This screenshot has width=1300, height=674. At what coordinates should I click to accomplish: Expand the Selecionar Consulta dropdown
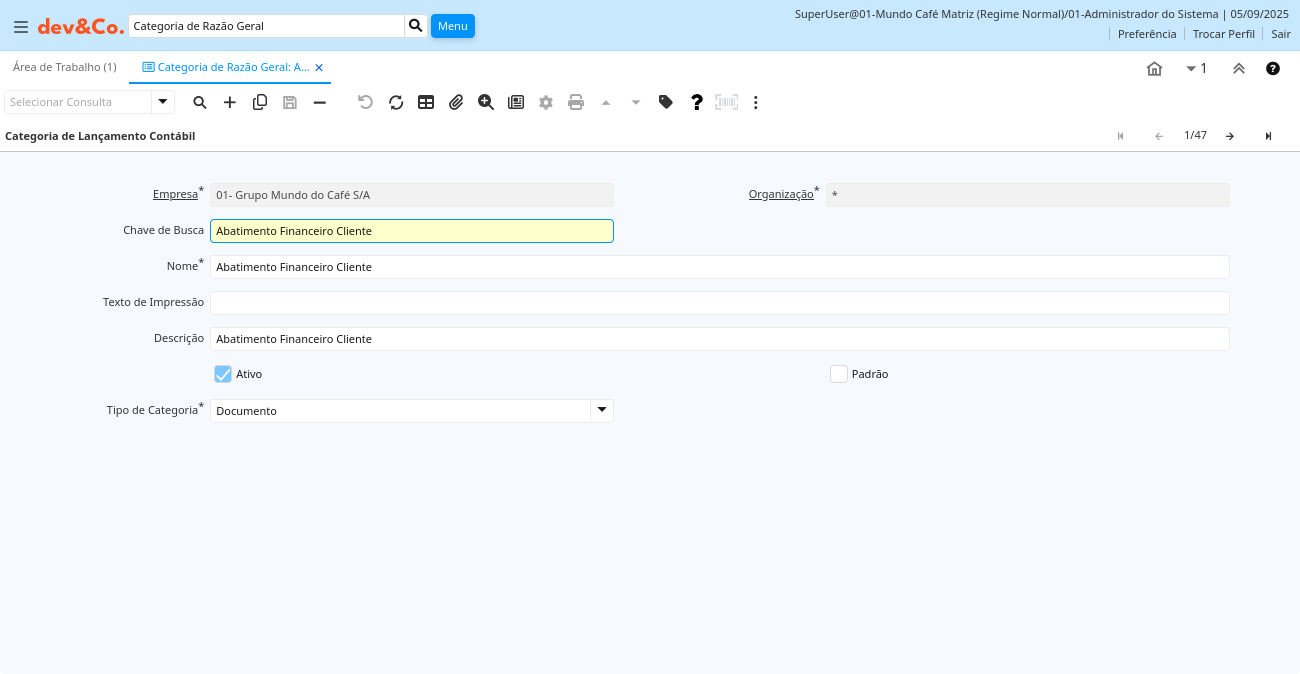pyautogui.click(x=163, y=102)
